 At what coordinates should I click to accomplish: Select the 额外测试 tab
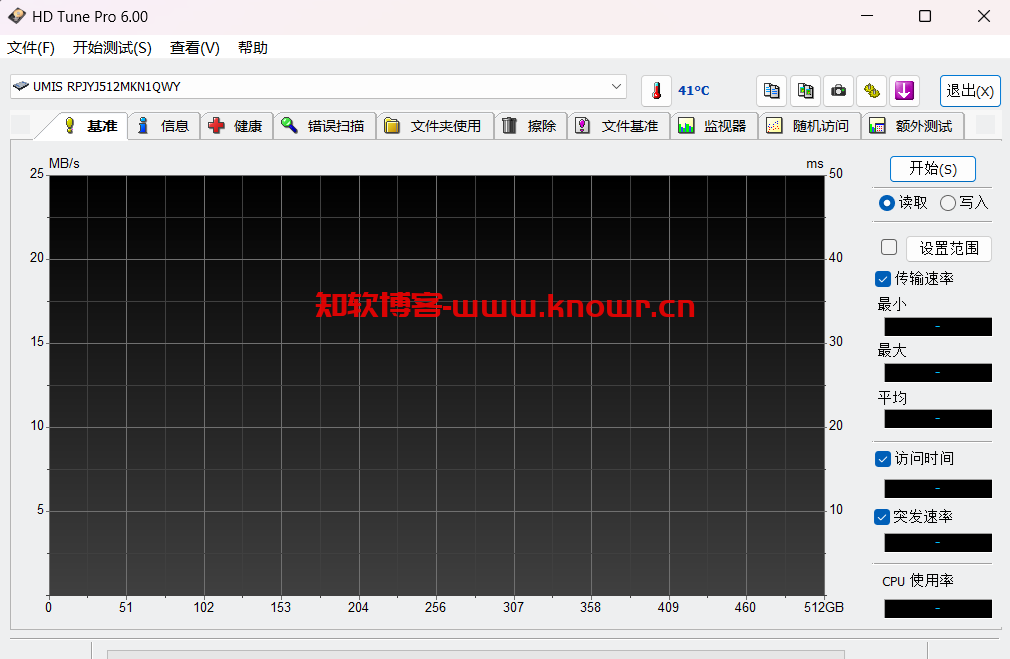pyautogui.click(x=913, y=126)
